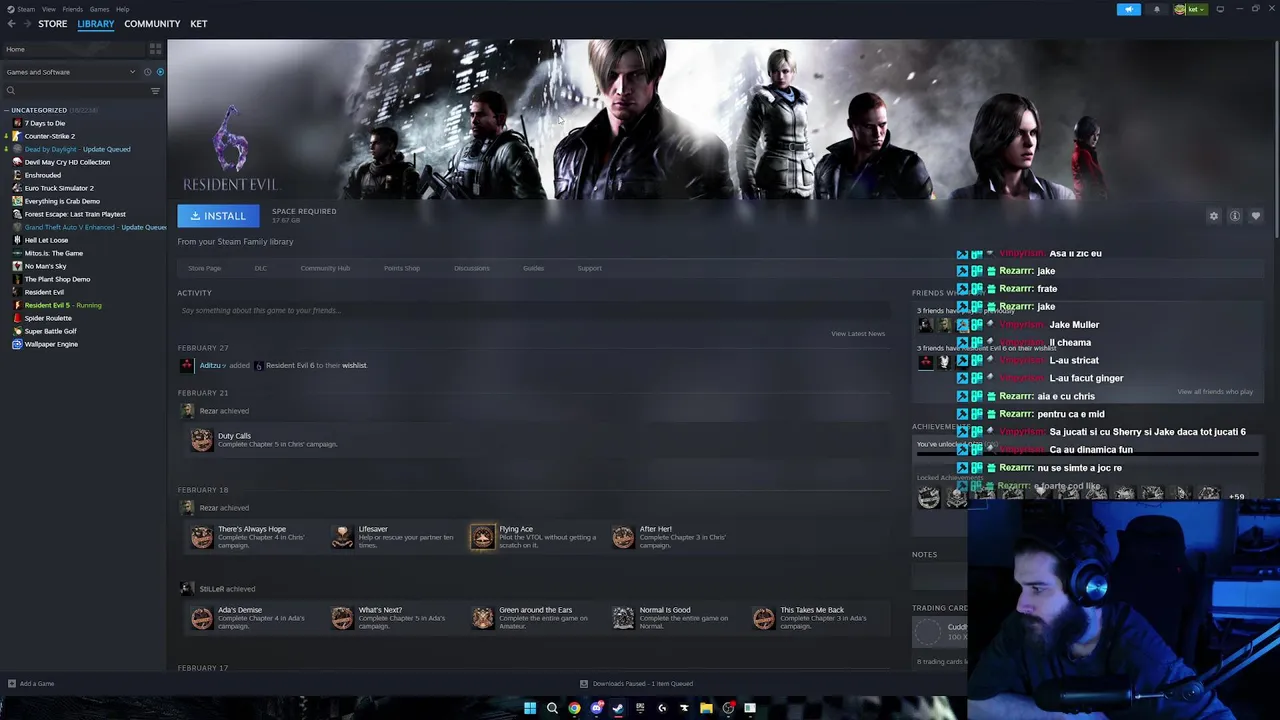Open Google Chrome from the taskbar
The height and width of the screenshot is (720, 1280).
(574, 708)
